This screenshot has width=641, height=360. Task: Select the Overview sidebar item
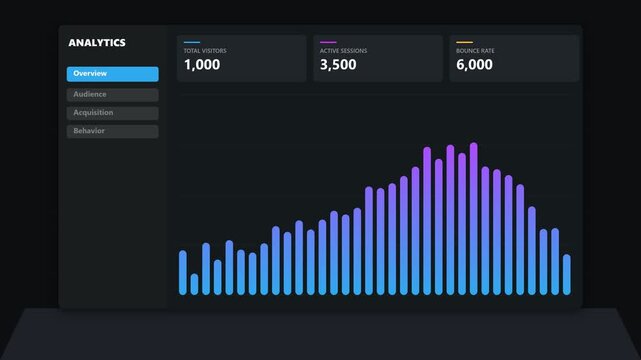pos(112,74)
